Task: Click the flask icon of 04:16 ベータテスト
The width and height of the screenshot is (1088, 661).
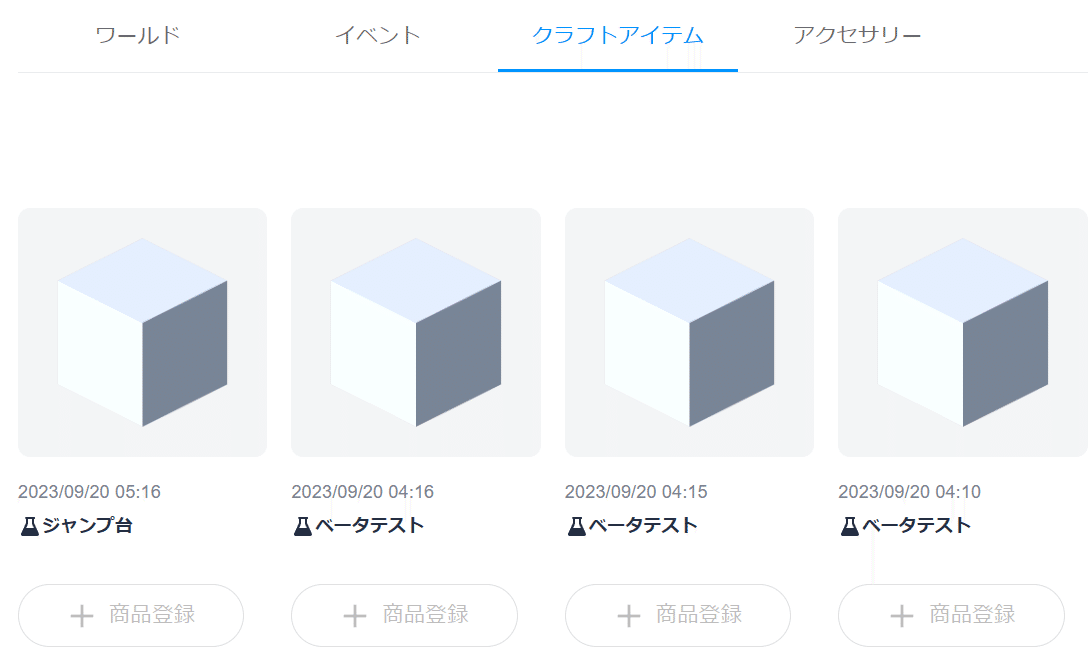Action: pyautogui.click(x=303, y=526)
